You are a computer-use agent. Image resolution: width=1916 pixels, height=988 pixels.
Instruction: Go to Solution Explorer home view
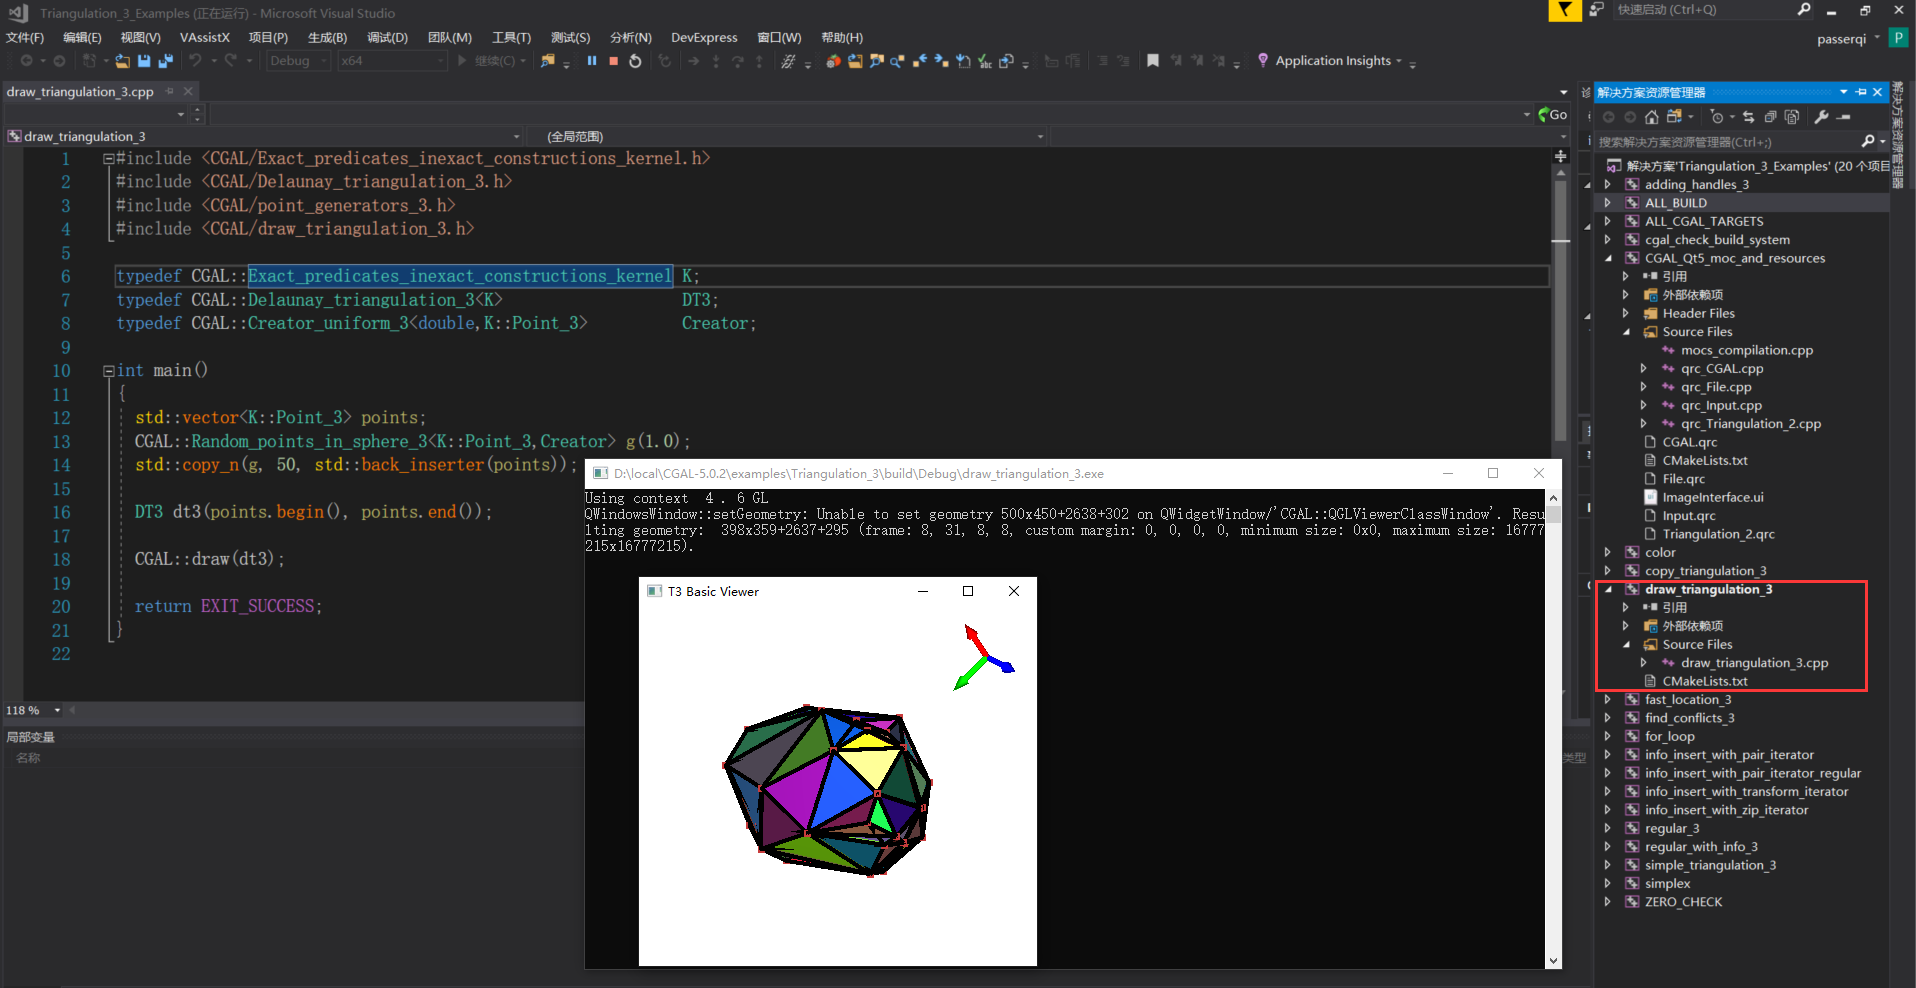tap(1651, 117)
